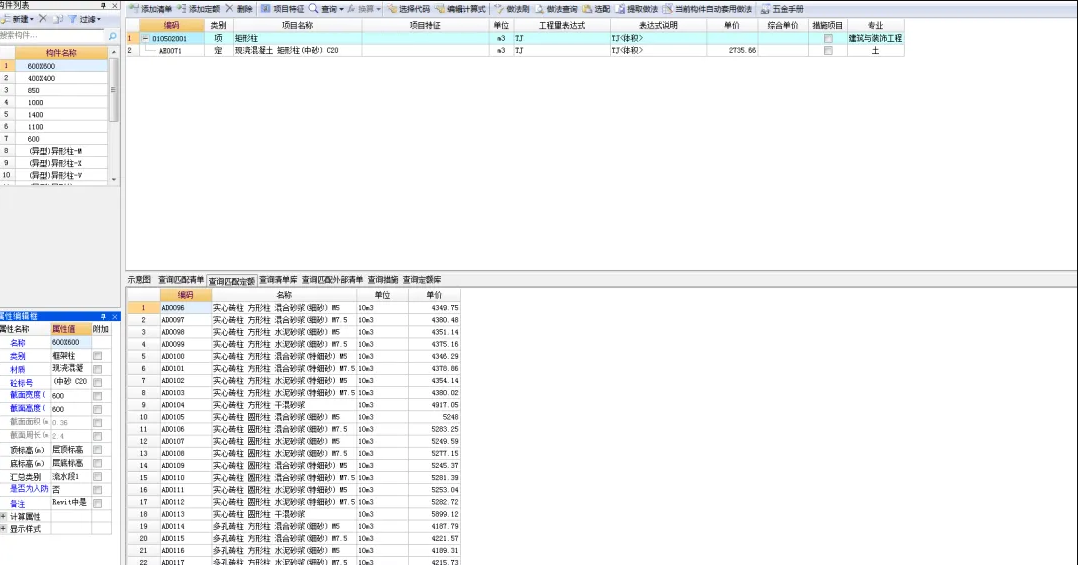Click the 搜索构件 search input field
Screen dimensions: 1078x565
coord(53,36)
